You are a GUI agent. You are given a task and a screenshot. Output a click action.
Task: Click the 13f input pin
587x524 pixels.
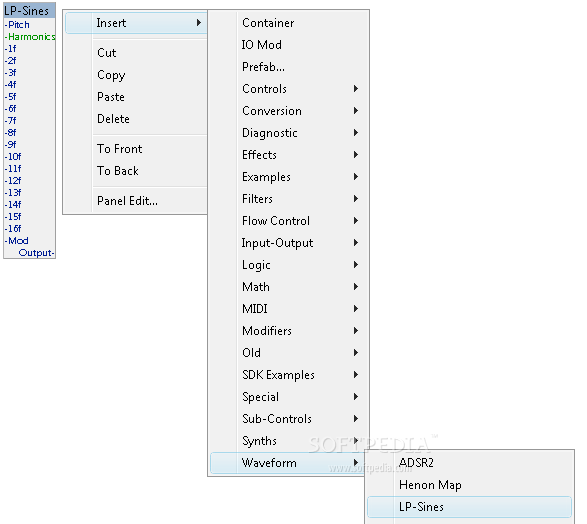[13, 192]
